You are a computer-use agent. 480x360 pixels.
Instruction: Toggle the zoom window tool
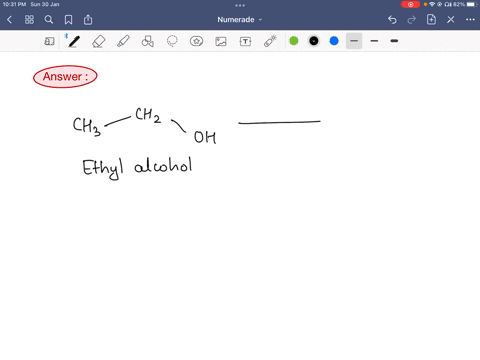(49, 41)
